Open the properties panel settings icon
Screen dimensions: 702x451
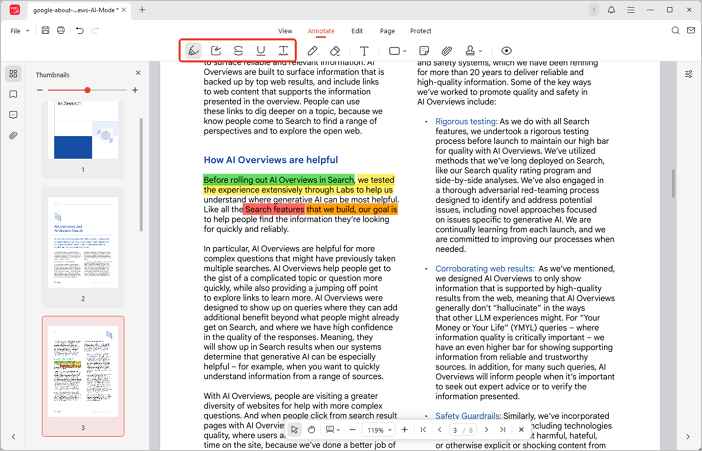[x=689, y=74]
